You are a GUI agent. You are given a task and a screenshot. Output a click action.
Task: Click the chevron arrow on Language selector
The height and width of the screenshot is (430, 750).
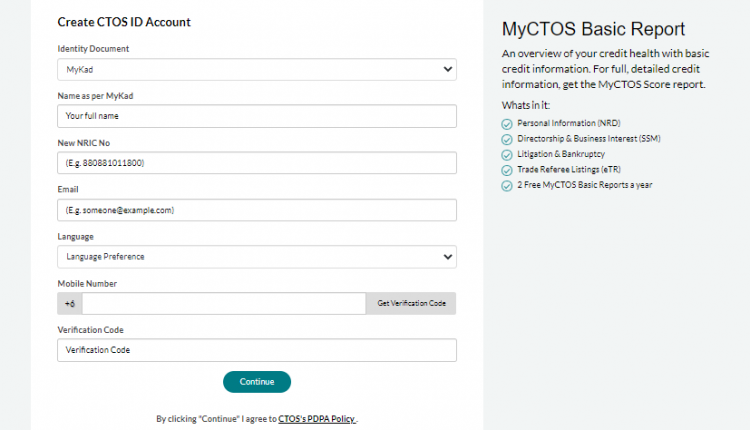click(446, 257)
